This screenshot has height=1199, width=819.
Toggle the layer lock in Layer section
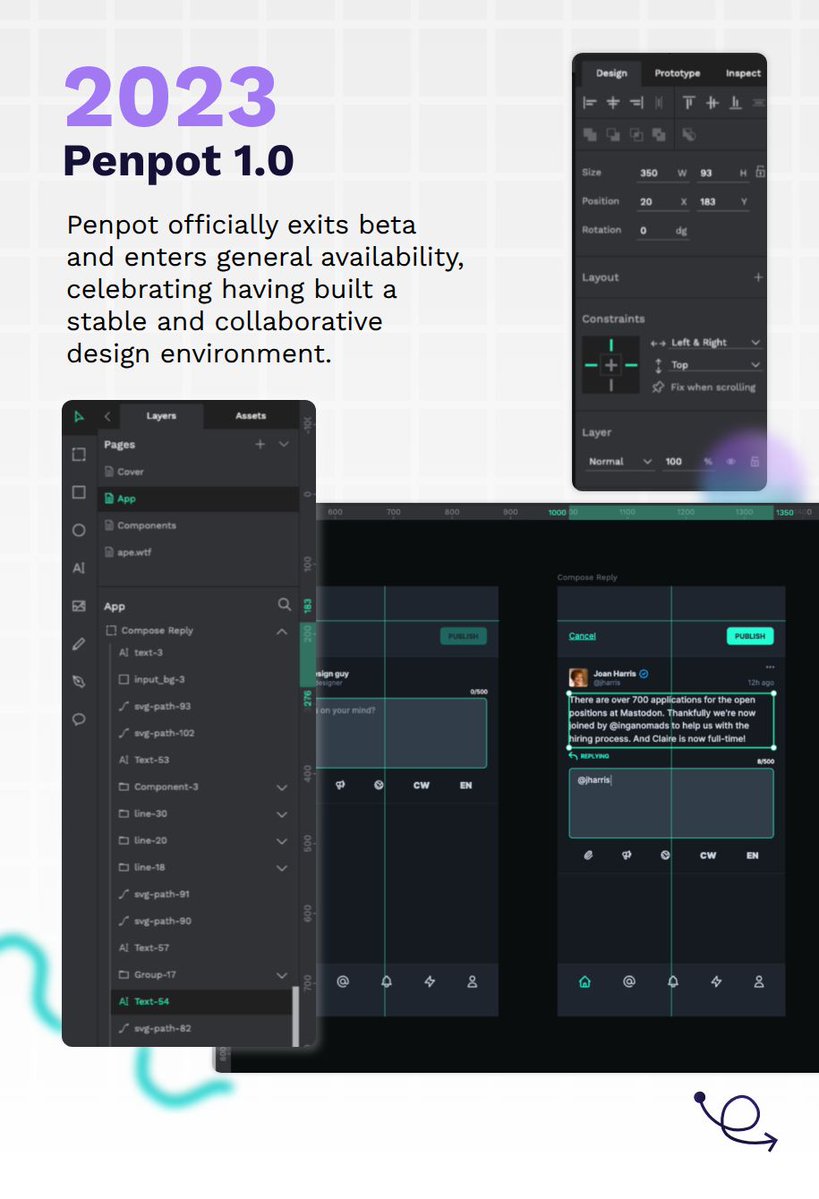(755, 461)
